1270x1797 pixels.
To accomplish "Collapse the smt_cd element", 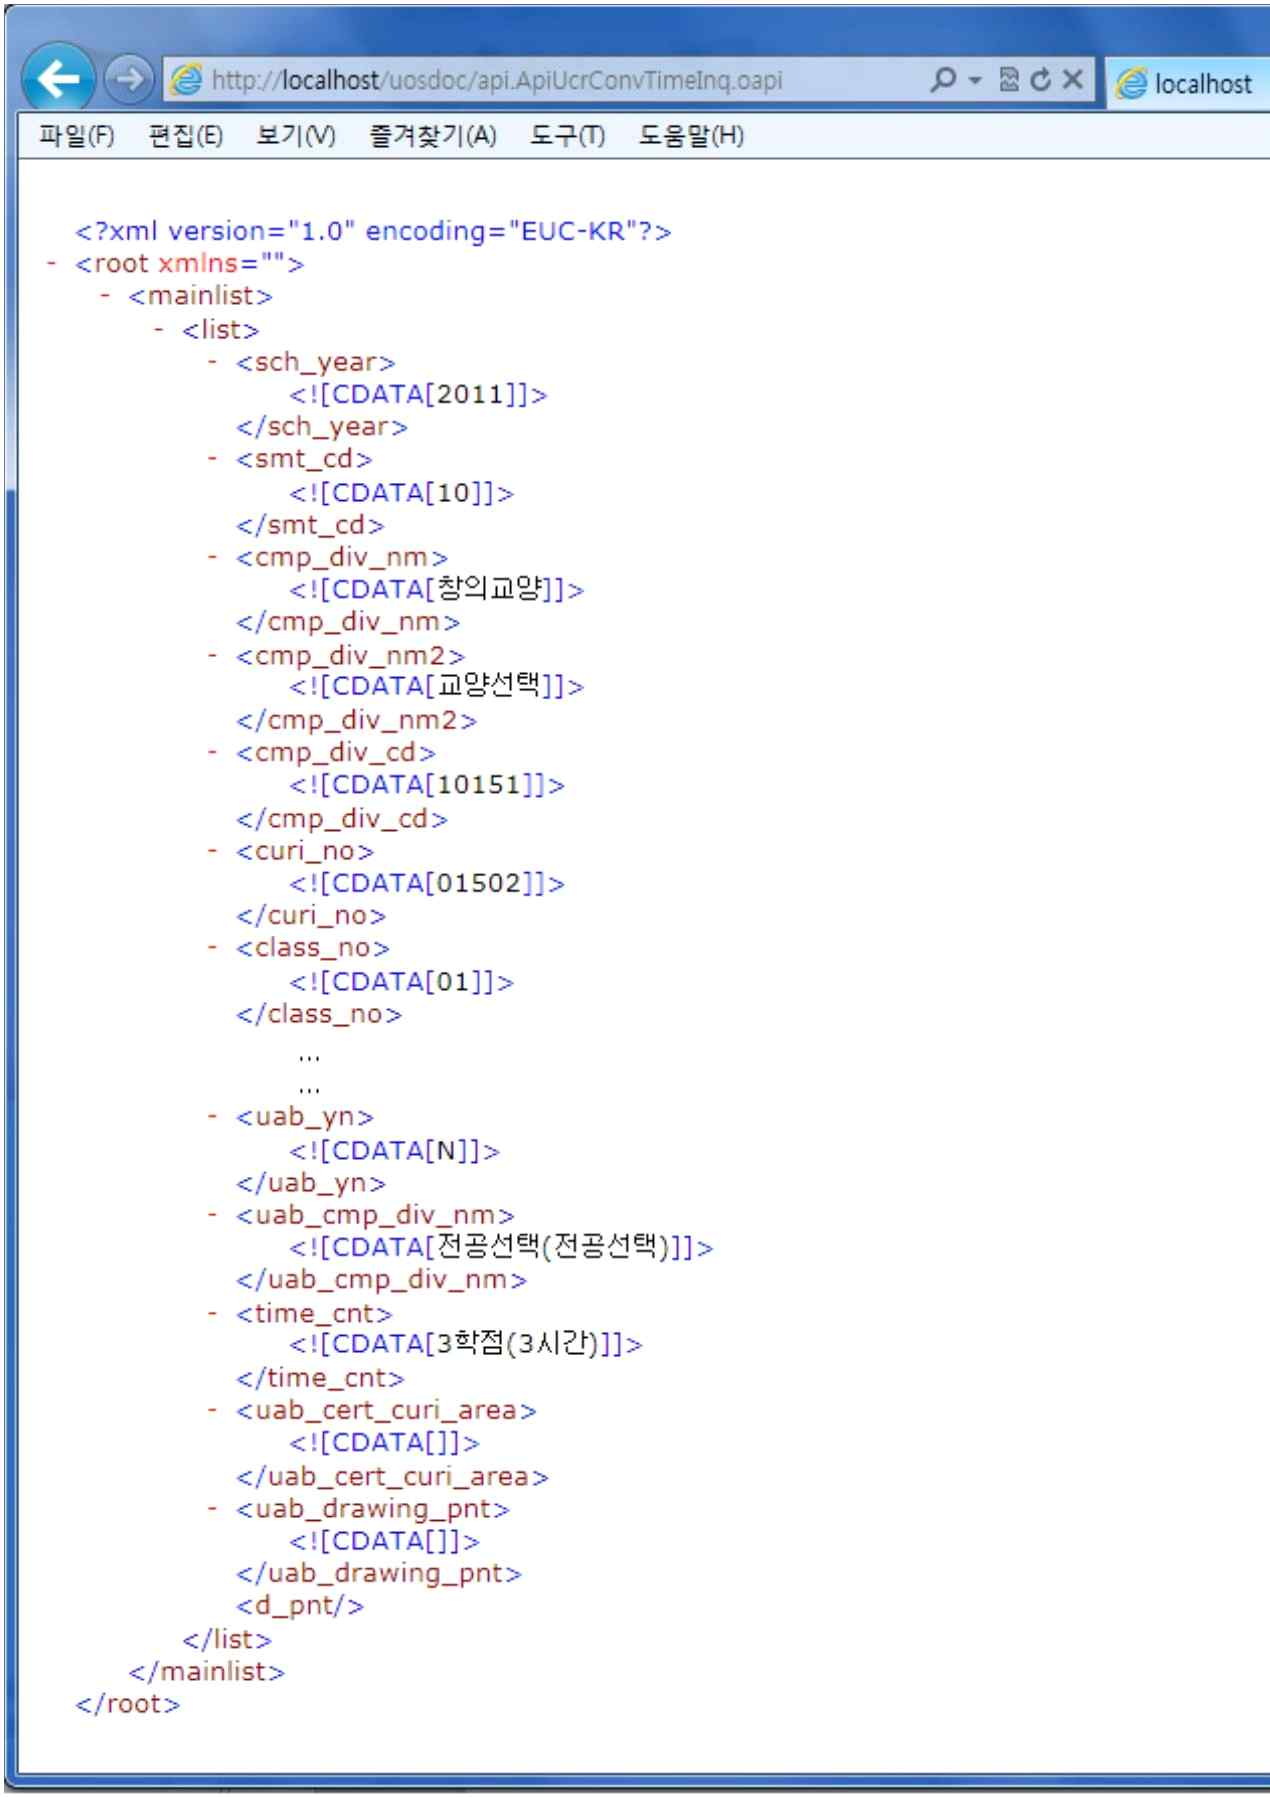I will (213, 458).
